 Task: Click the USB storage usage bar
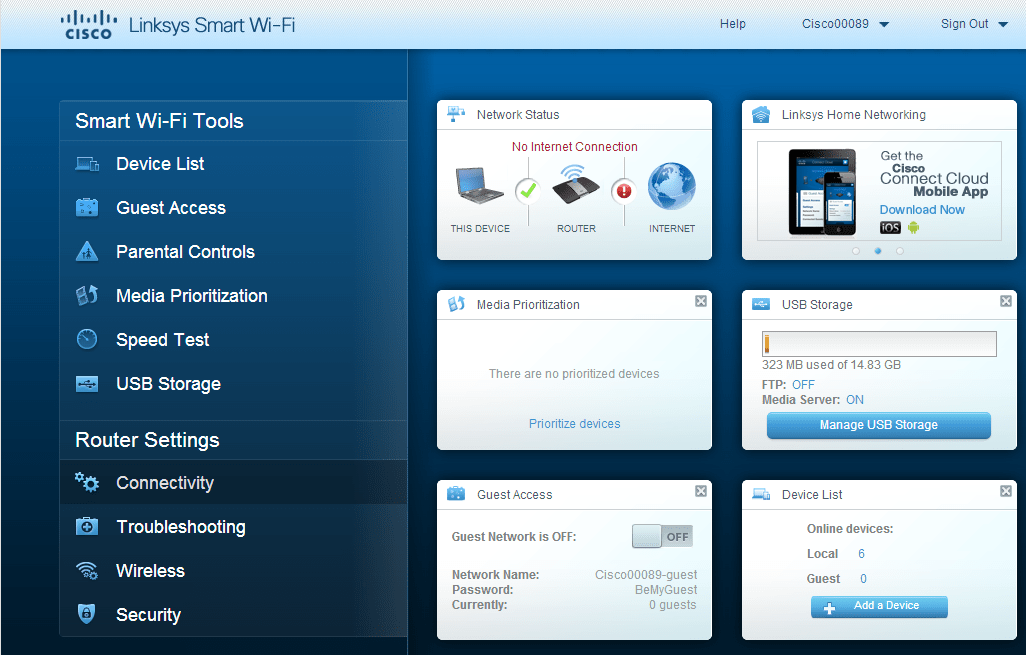click(x=878, y=343)
